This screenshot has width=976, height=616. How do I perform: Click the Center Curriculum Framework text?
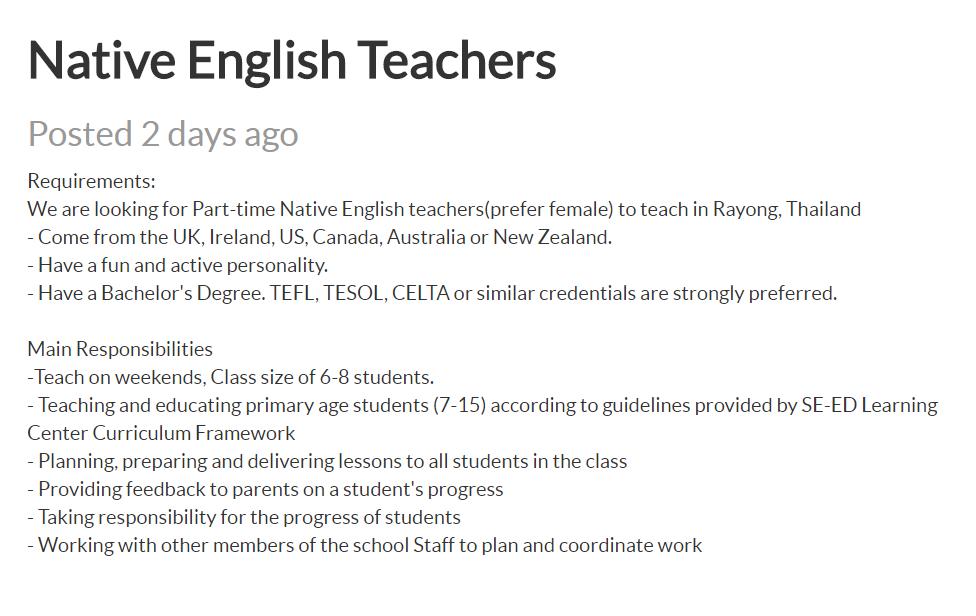pos(161,433)
